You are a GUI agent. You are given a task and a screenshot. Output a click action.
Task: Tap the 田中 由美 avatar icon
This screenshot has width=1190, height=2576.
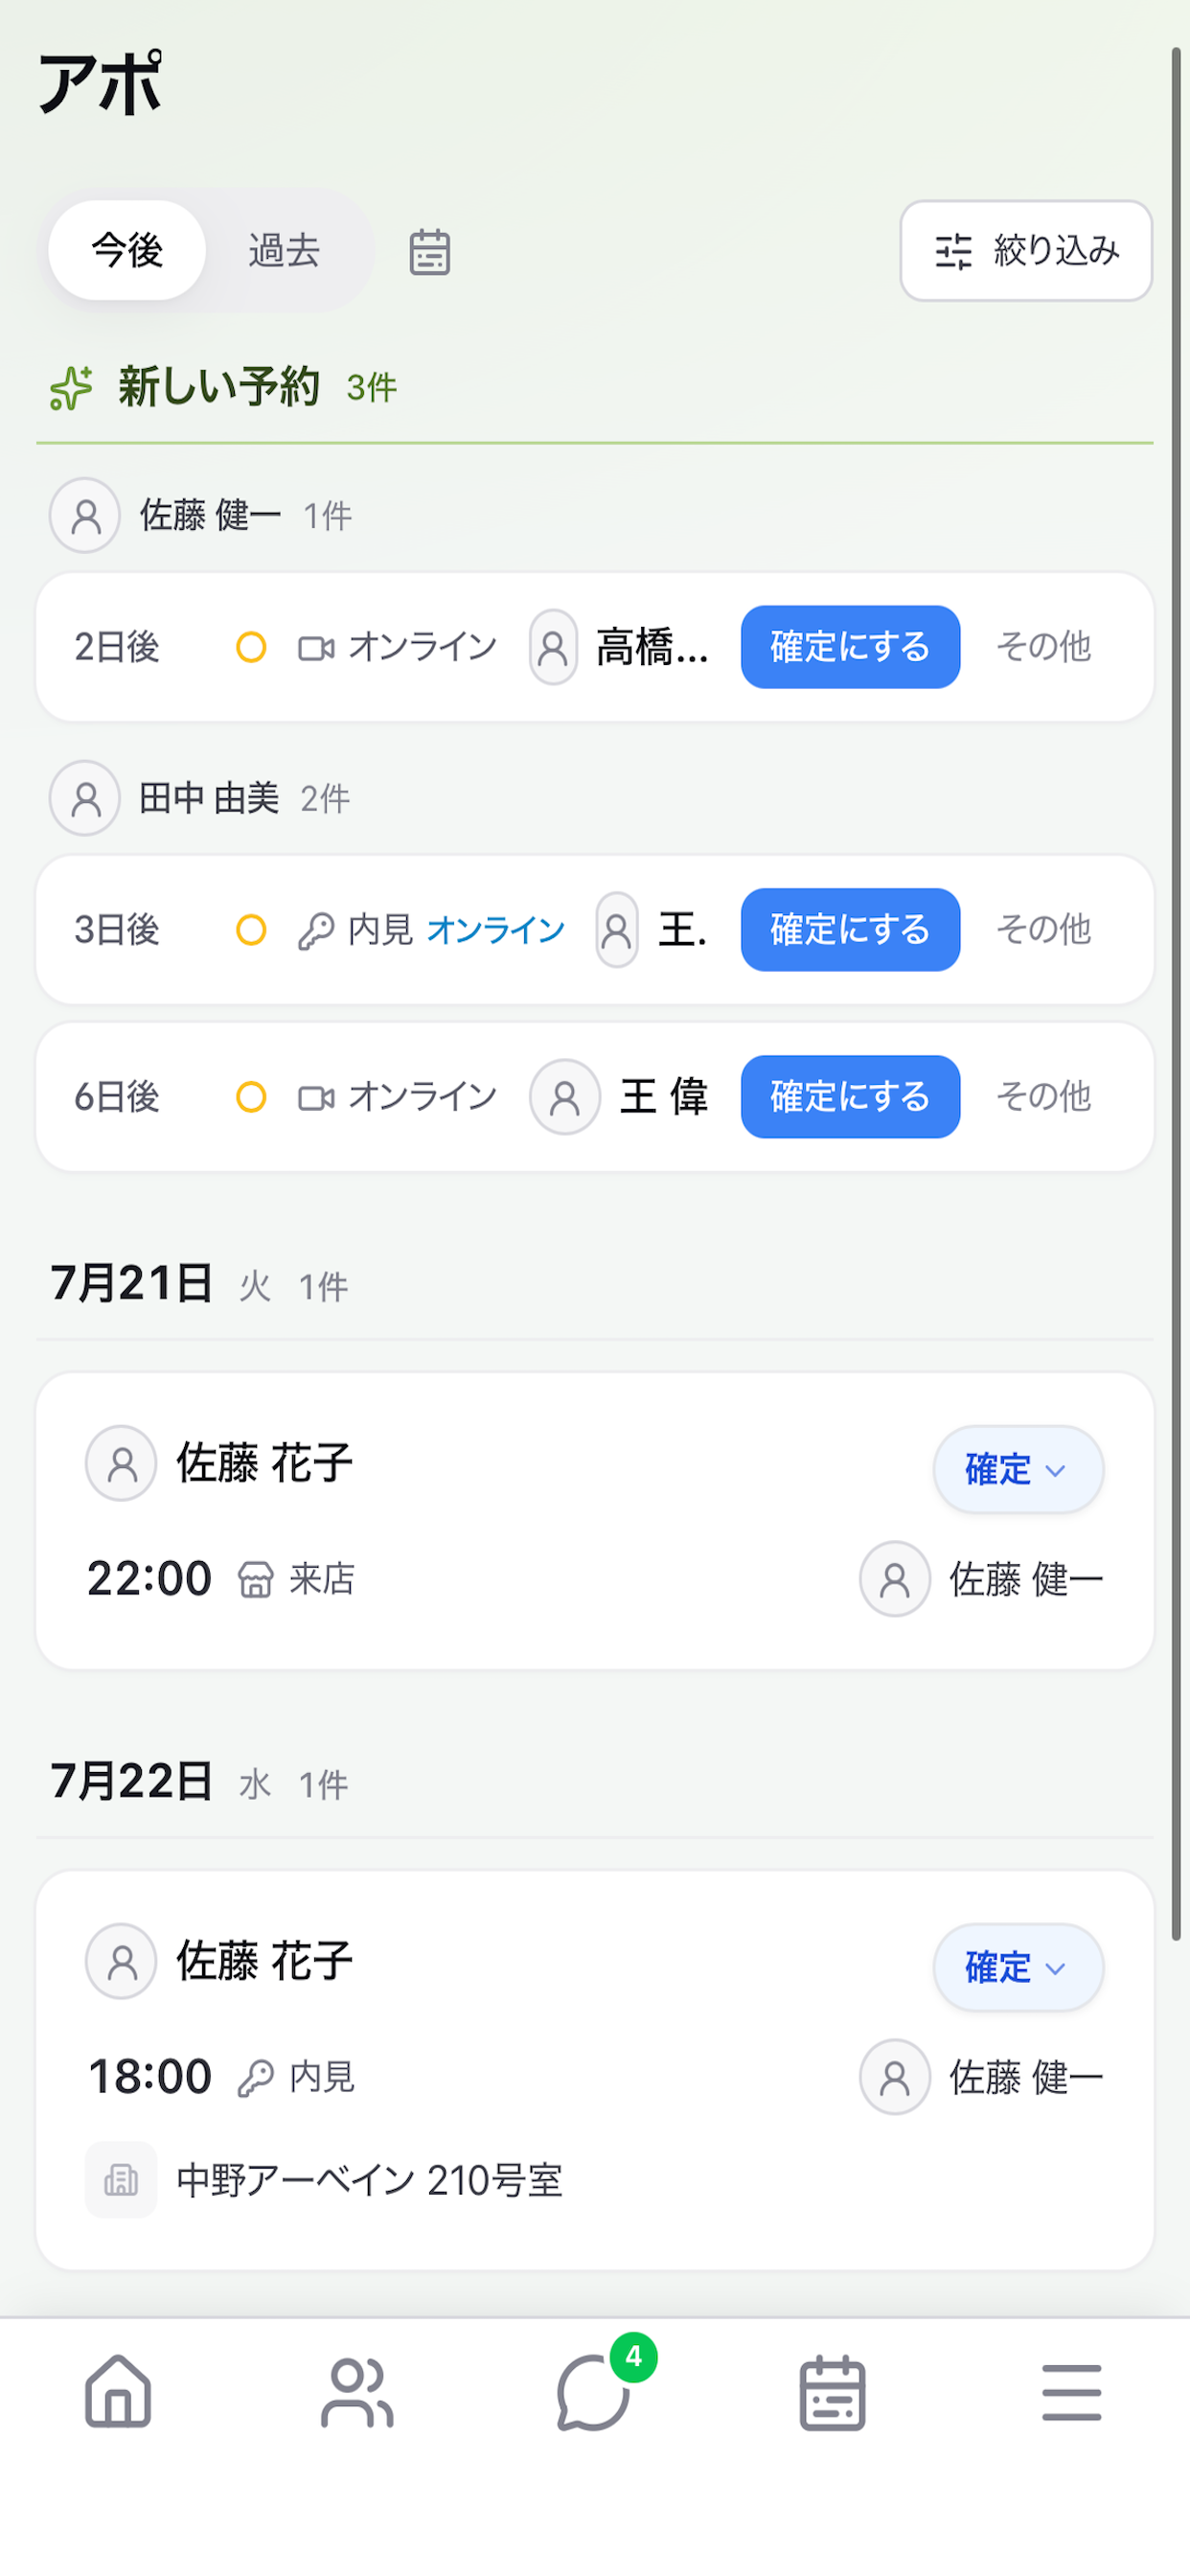pos(85,798)
